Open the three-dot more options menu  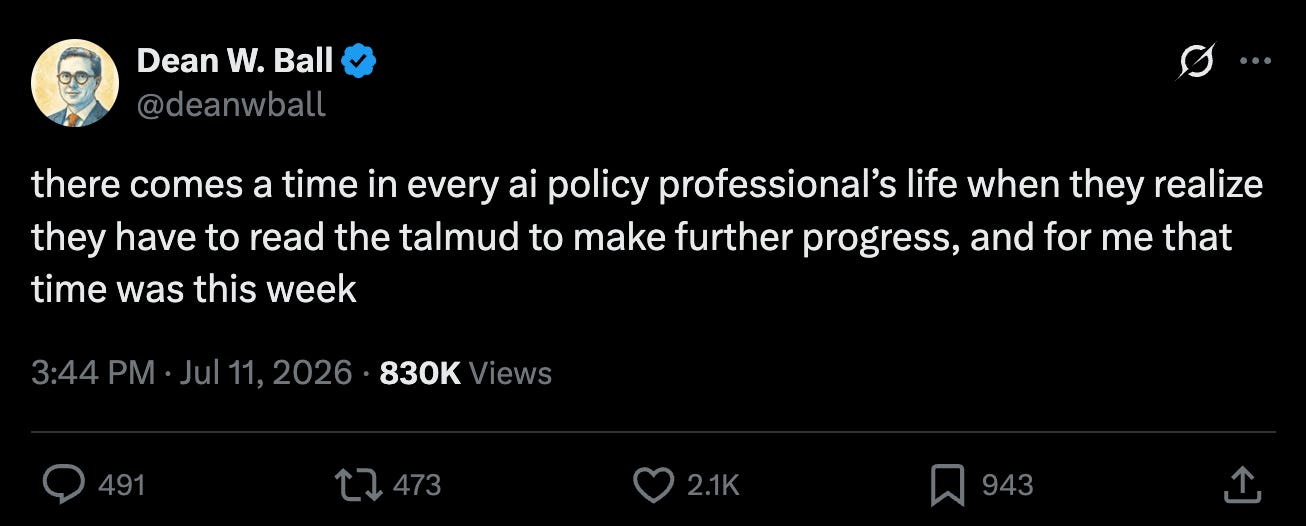1254,62
